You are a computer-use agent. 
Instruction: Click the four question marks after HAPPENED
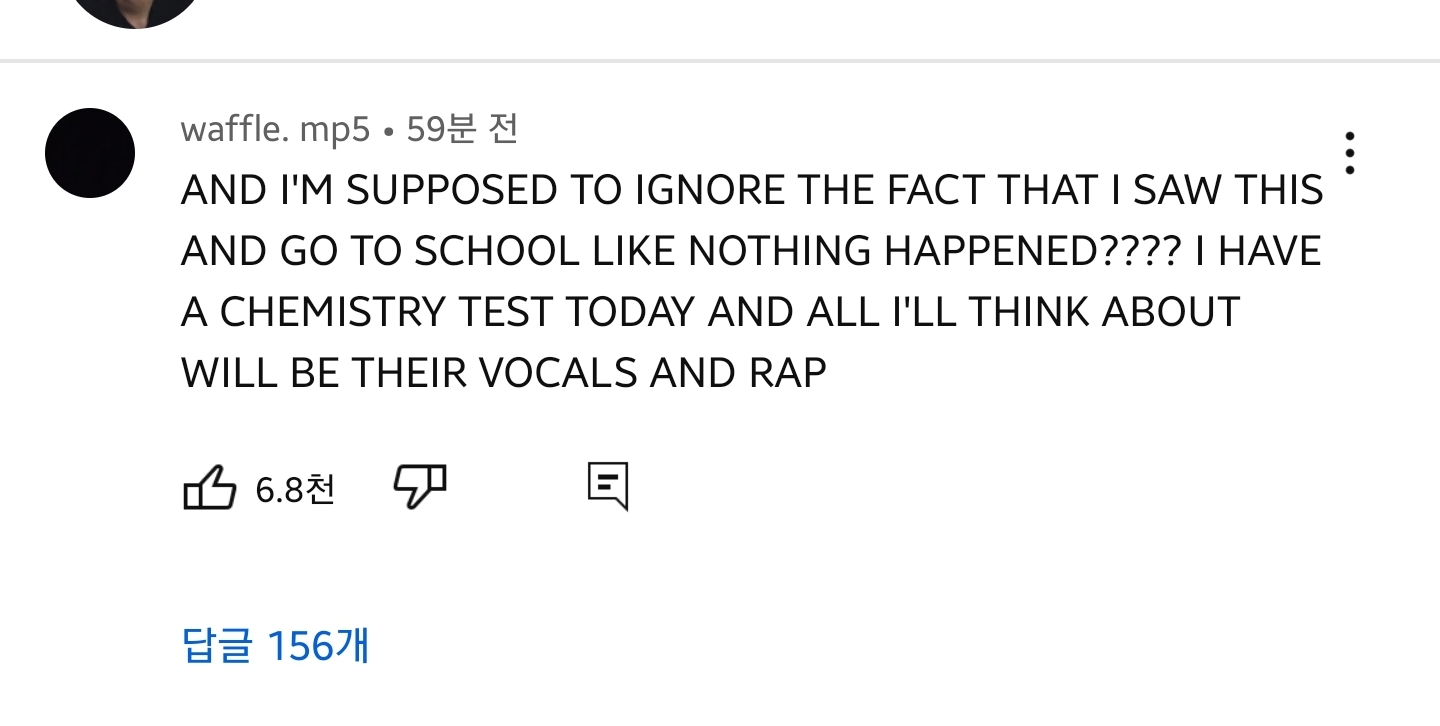click(x=1136, y=251)
